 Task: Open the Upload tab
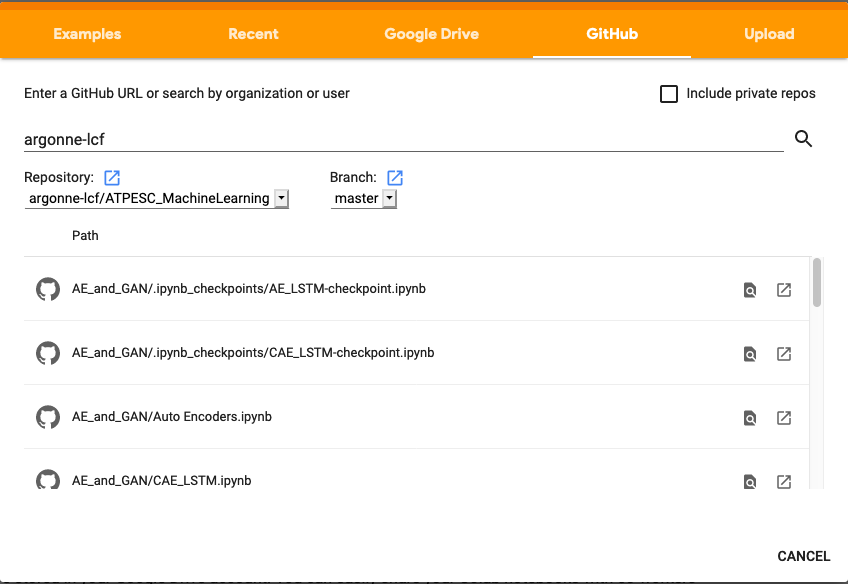[769, 34]
